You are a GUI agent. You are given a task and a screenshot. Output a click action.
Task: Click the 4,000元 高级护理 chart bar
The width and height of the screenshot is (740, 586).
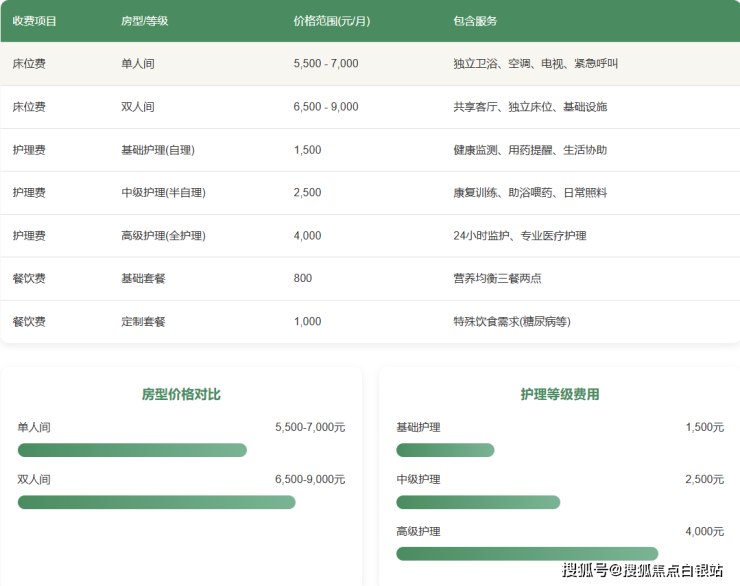click(527, 554)
